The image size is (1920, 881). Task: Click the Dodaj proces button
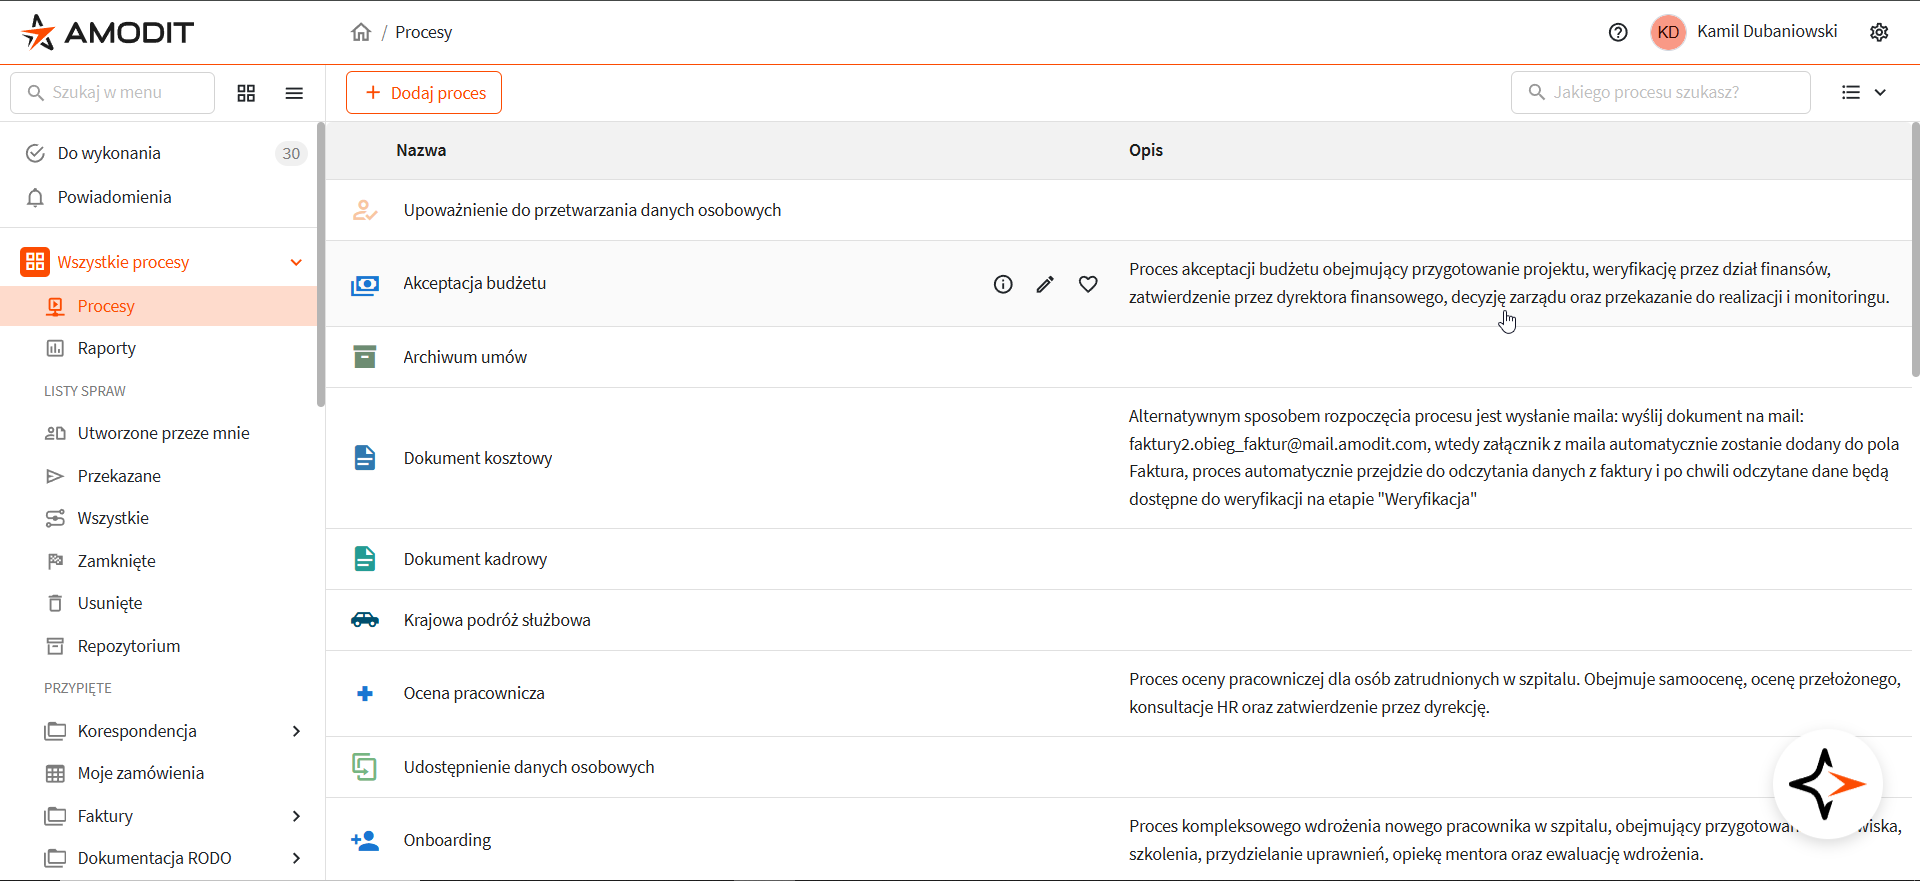click(424, 93)
